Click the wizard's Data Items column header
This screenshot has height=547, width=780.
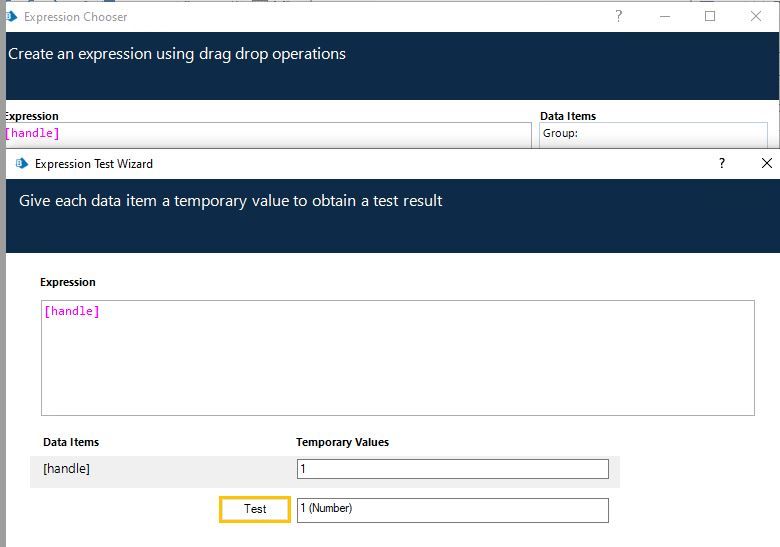tap(71, 442)
